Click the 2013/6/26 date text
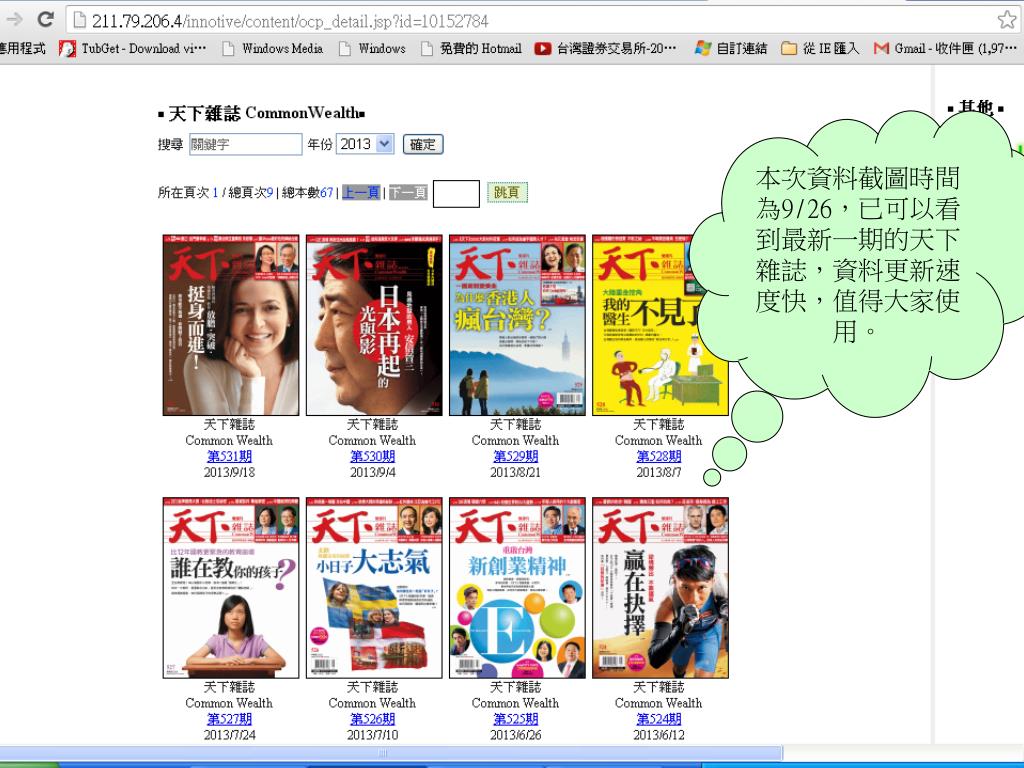This screenshot has width=1024, height=768. point(515,735)
